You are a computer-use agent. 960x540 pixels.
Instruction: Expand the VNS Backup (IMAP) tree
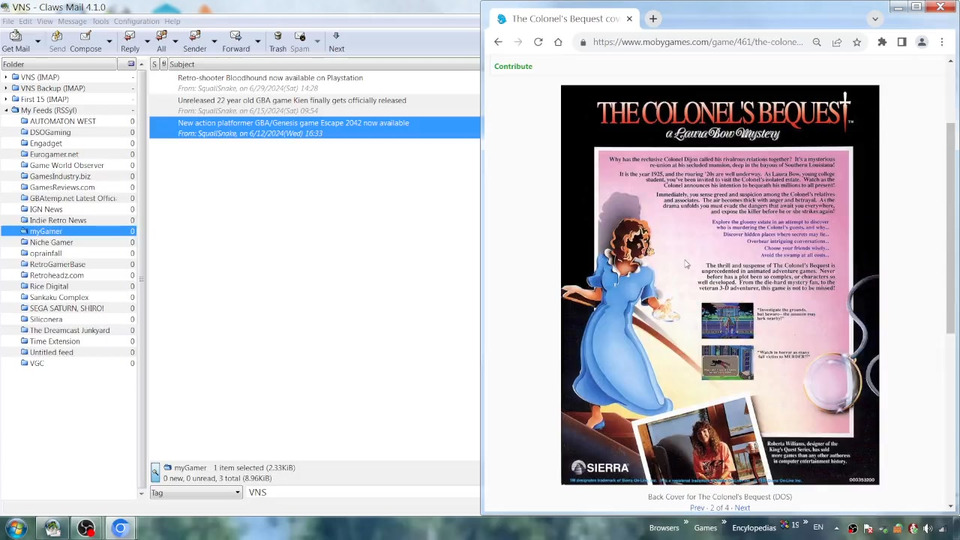point(6,88)
